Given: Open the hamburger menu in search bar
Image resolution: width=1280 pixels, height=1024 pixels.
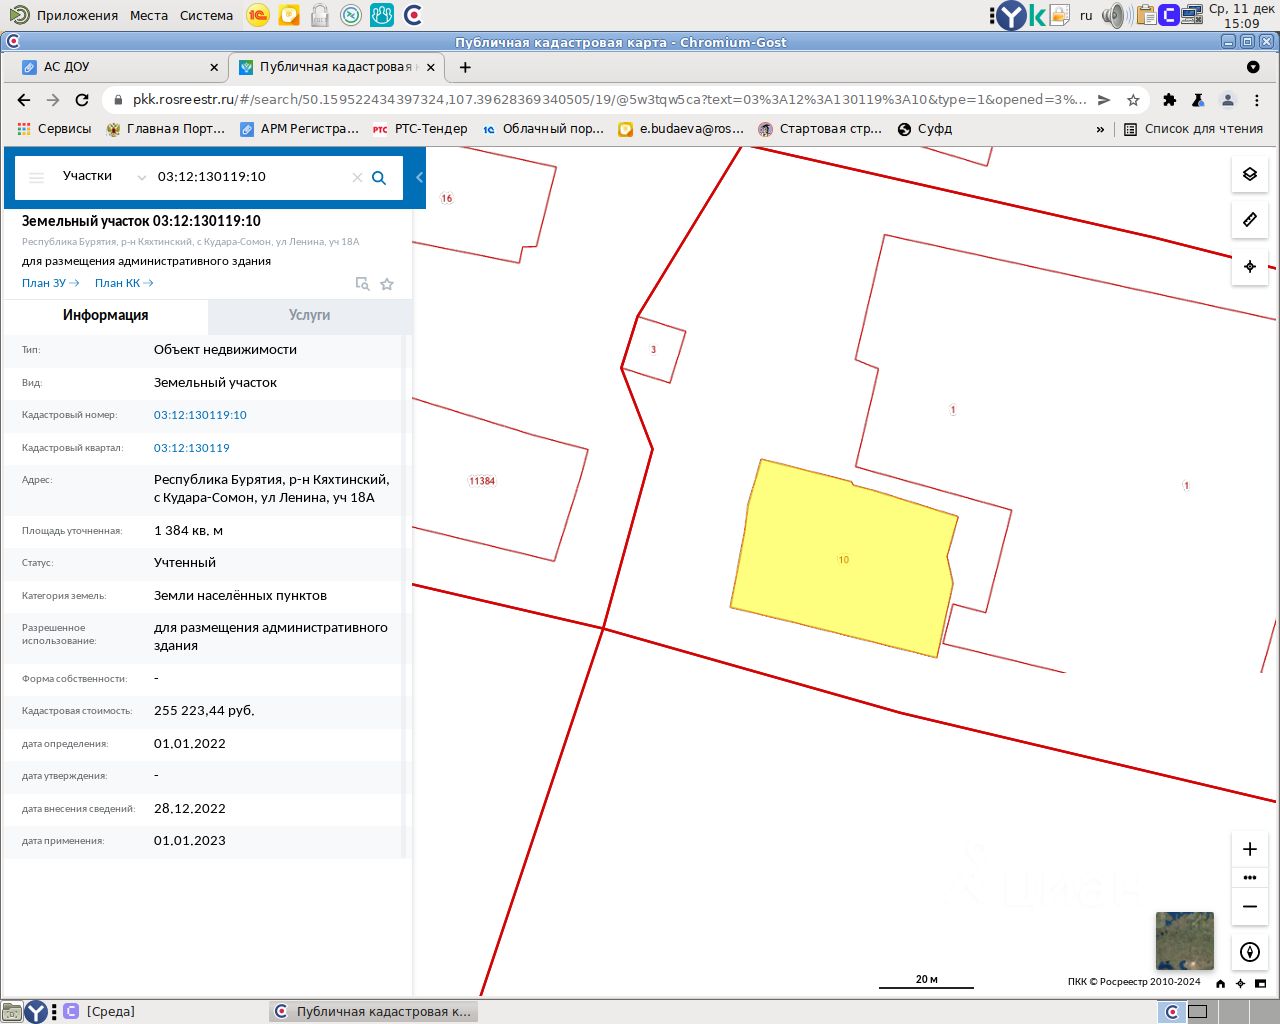Looking at the screenshot, I should pos(37,177).
